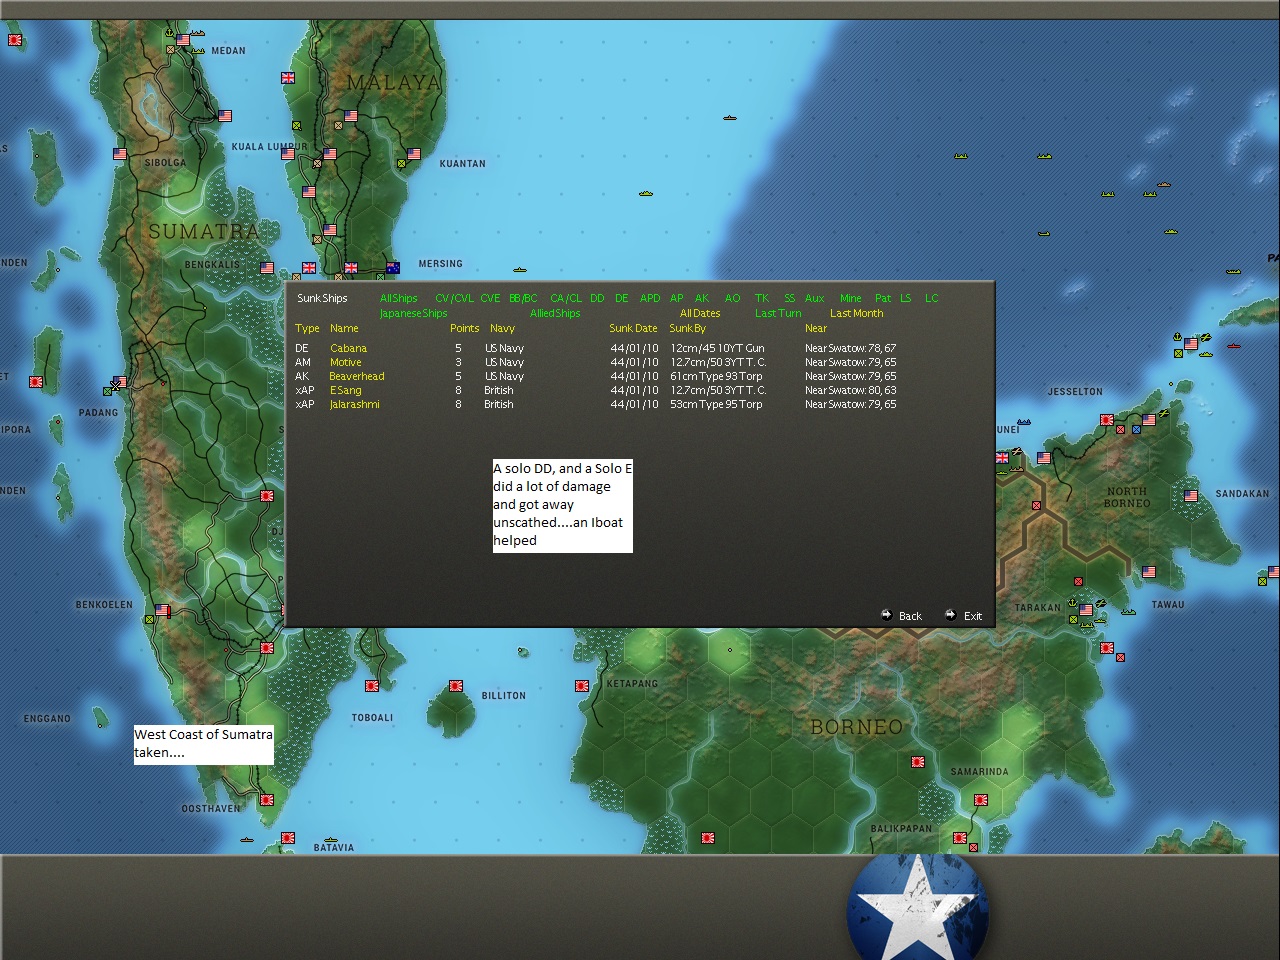Filter sunk ships by APD type
Image resolution: width=1280 pixels, height=960 pixels.
click(650, 298)
